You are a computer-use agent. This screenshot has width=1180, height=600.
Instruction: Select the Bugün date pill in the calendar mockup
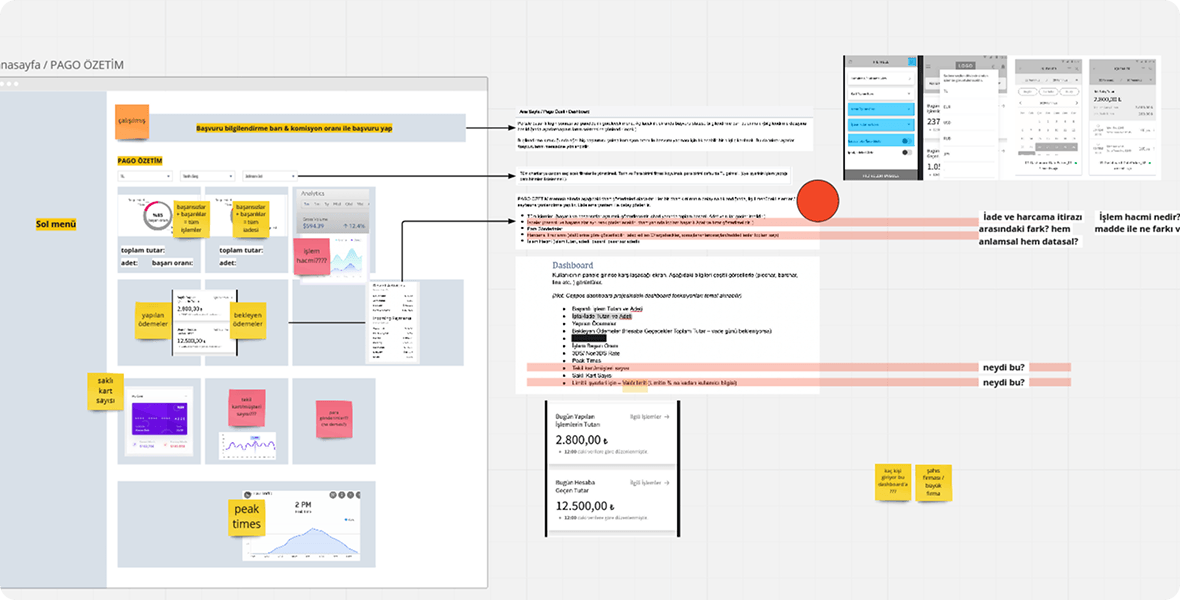pos(1026,92)
